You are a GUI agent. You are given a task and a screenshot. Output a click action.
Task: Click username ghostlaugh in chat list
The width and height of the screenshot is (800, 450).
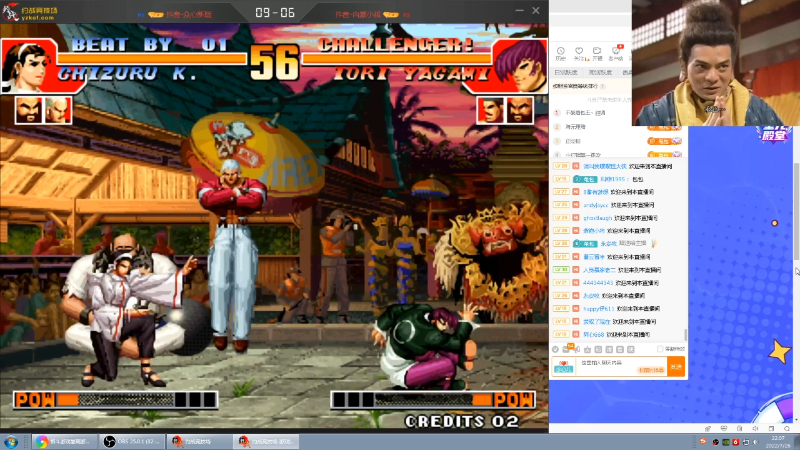(x=597, y=218)
